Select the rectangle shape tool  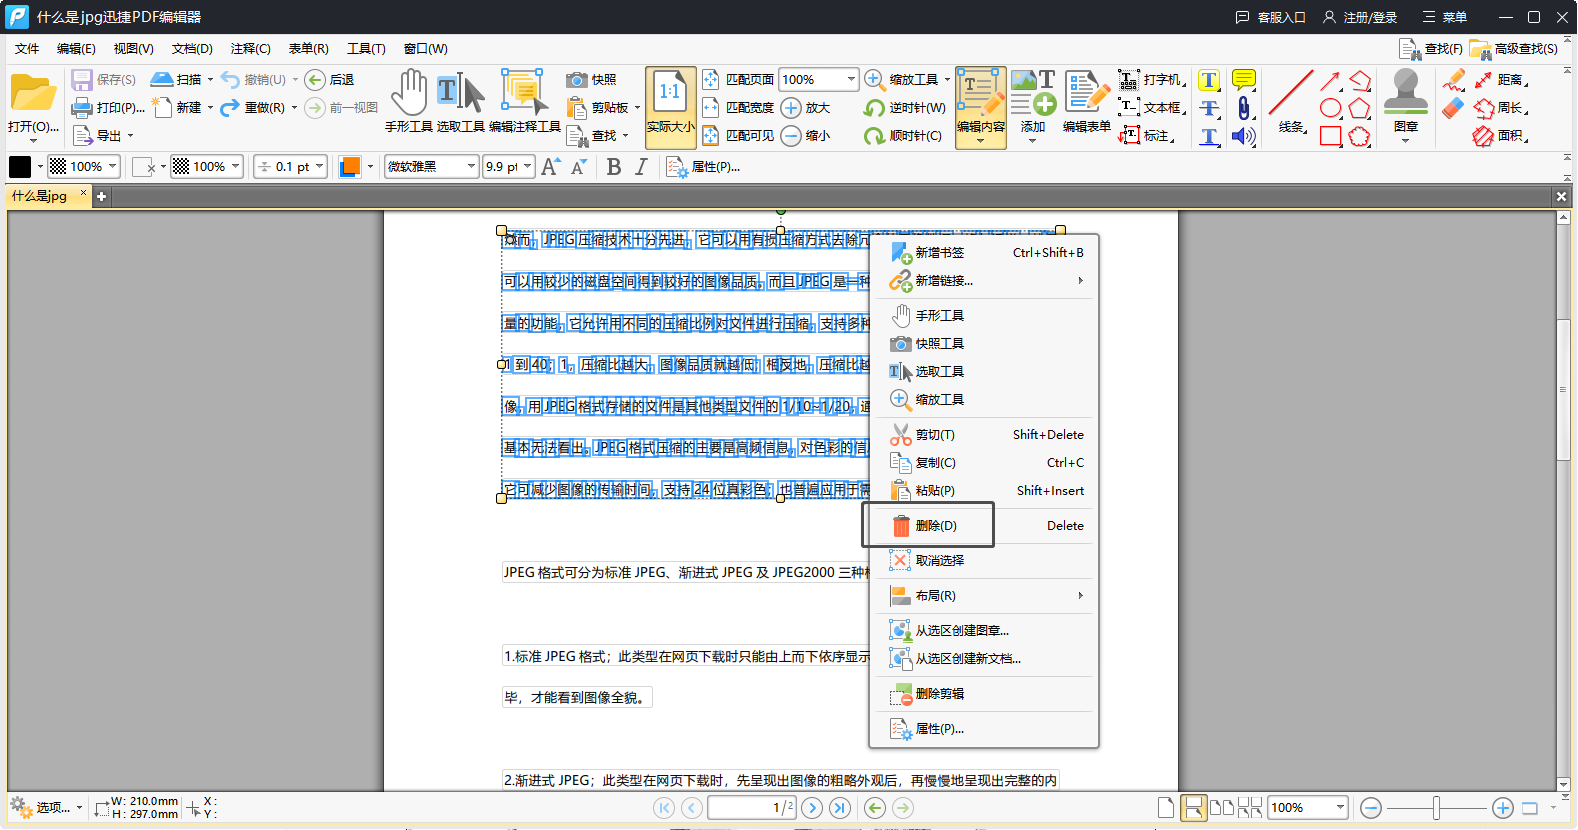[1330, 135]
